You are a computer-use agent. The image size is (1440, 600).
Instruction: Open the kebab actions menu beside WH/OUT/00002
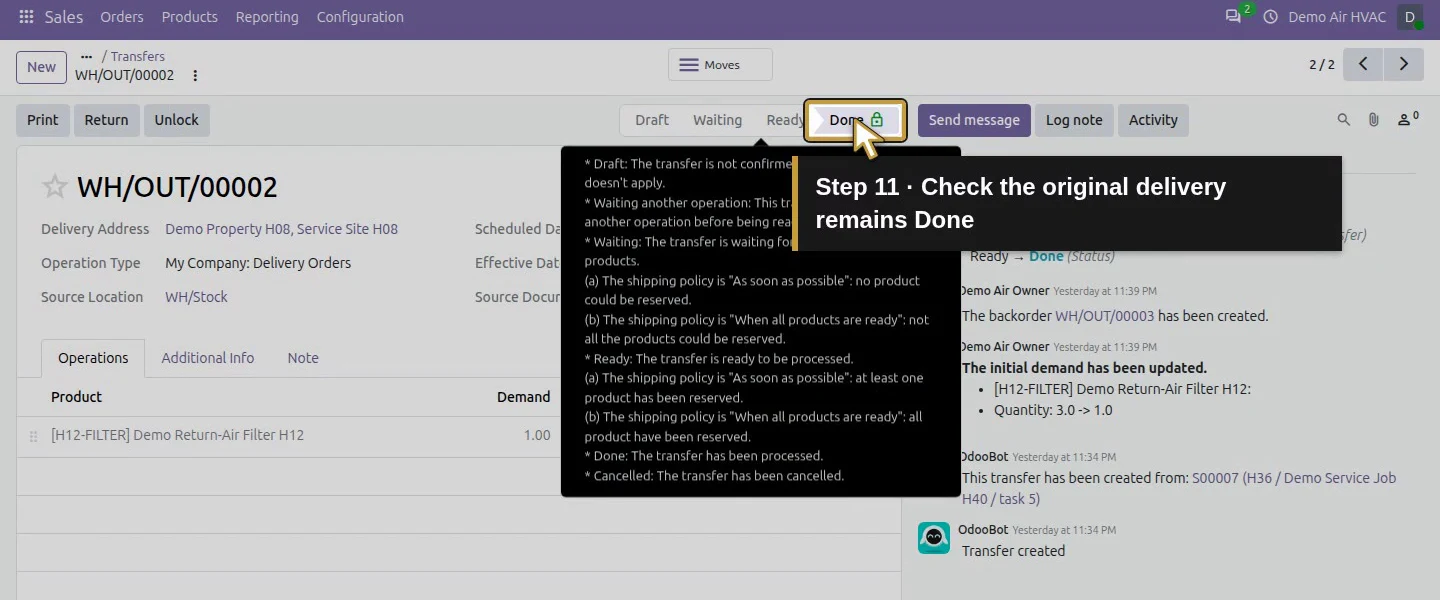point(195,76)
